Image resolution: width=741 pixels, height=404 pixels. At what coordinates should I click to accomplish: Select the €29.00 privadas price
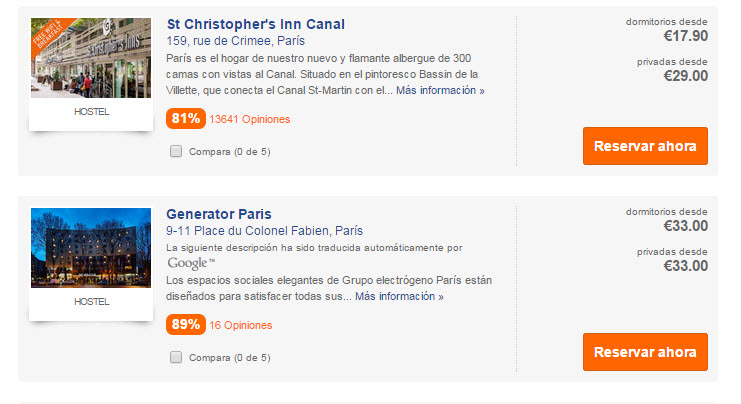[685, 76]
